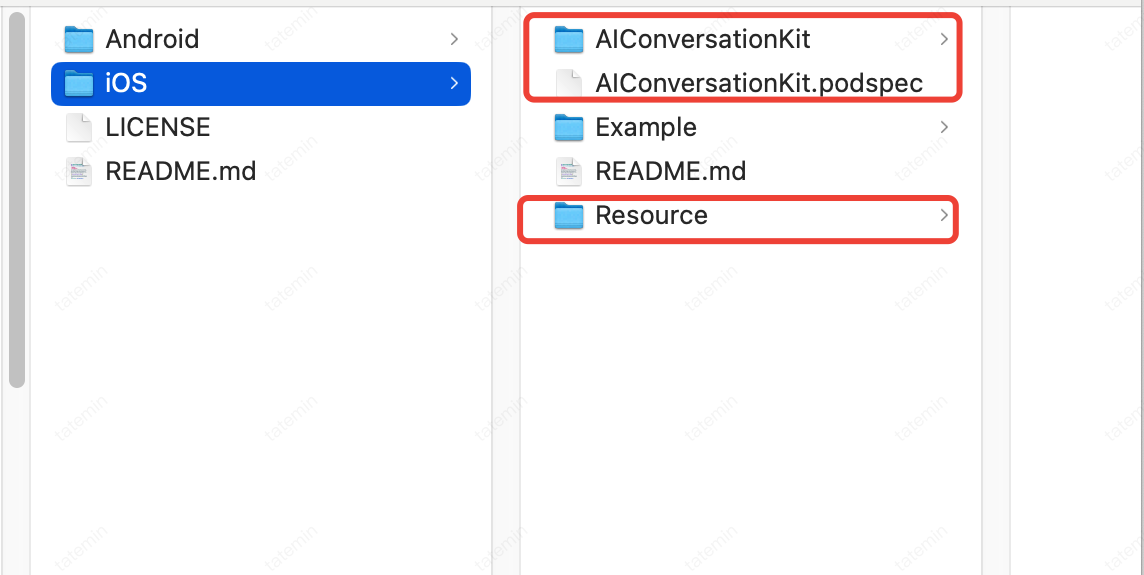Click the left column vertical scrollbar
Viewport: 1144px width, 575px height.
pos(16,200)
